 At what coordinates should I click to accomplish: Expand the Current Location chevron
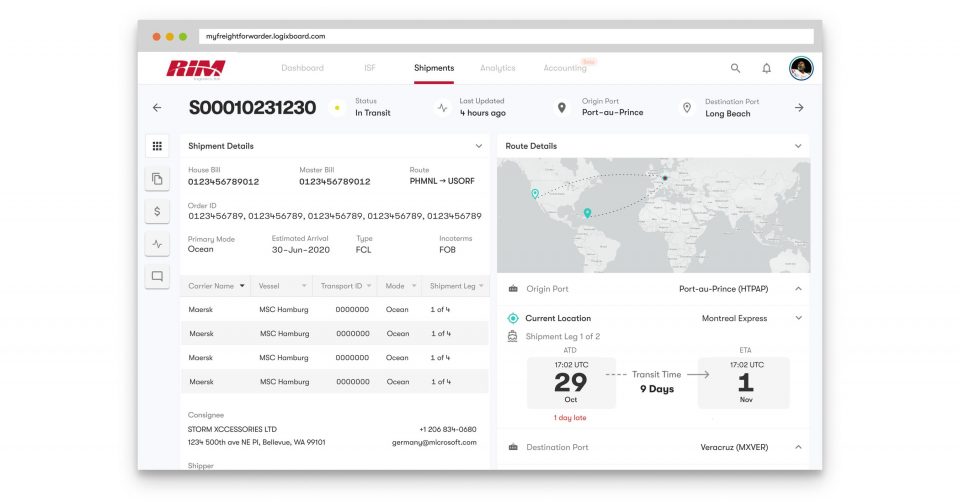click(x=798, y=318)
